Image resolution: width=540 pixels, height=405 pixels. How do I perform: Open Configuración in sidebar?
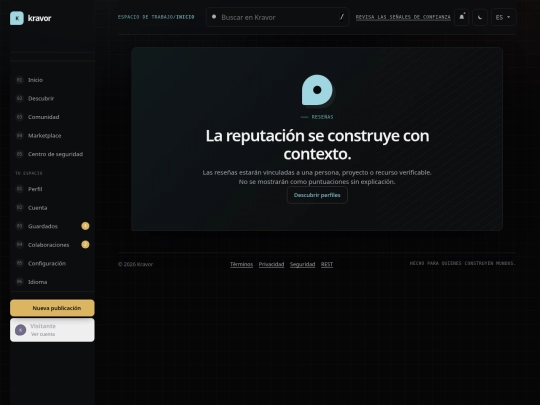pyautogui.click(x=52, y=263)
